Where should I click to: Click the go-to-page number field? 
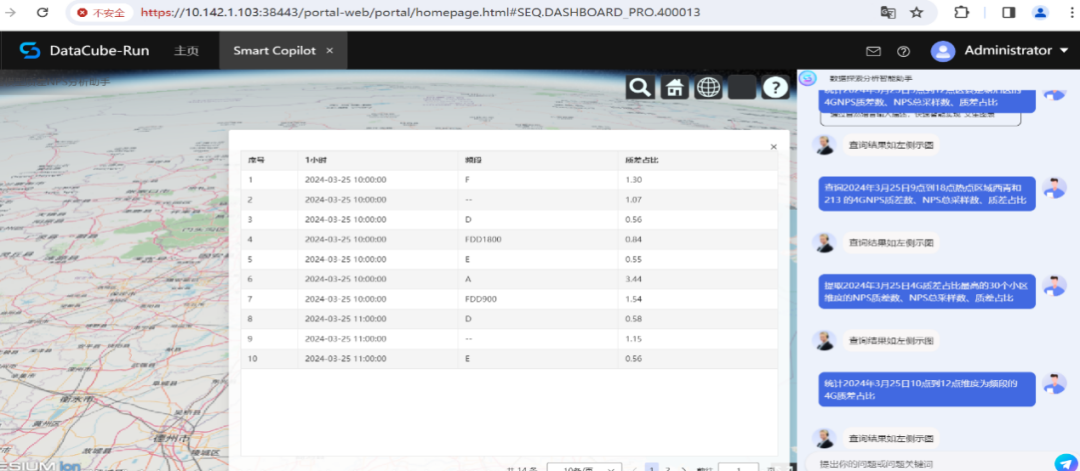point(738,468)
